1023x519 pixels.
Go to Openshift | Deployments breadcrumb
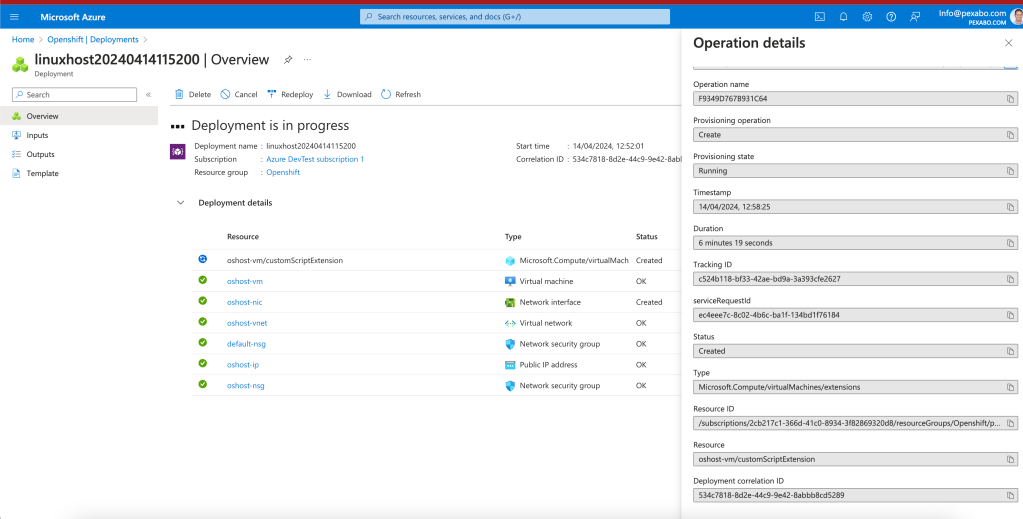point(93,39)
